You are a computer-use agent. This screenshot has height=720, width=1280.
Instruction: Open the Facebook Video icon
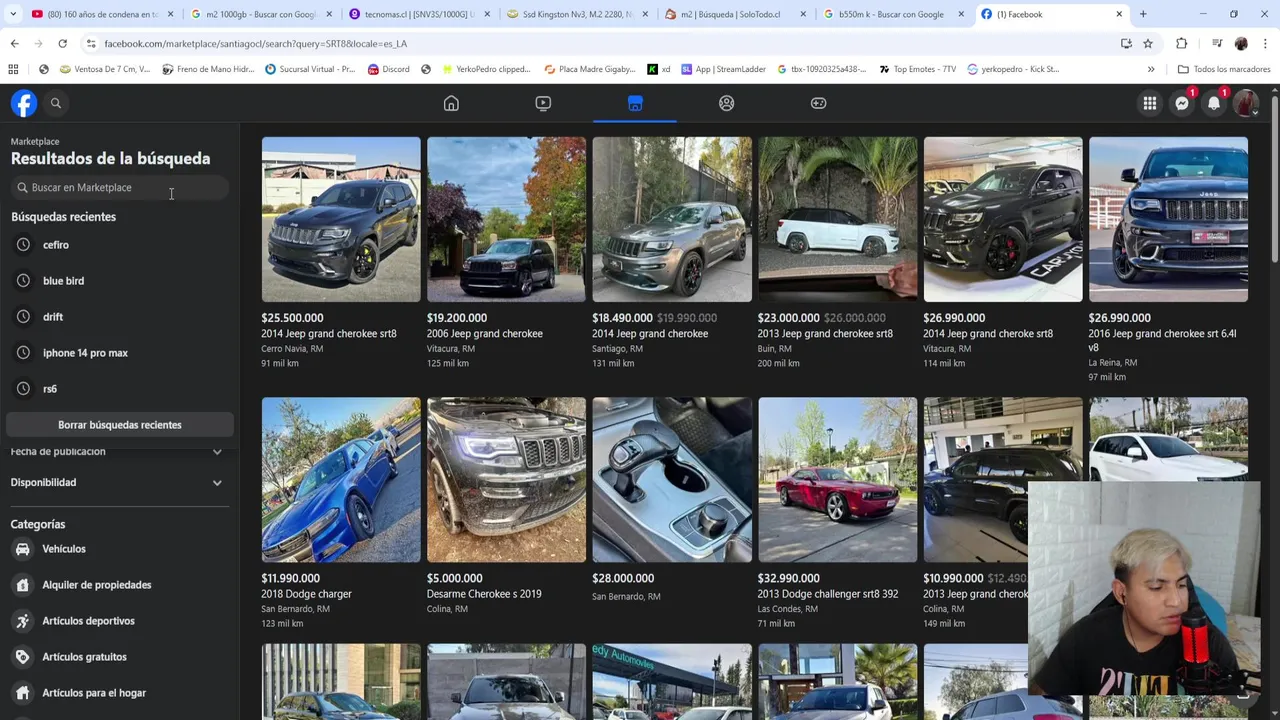[x=543, y=103]
